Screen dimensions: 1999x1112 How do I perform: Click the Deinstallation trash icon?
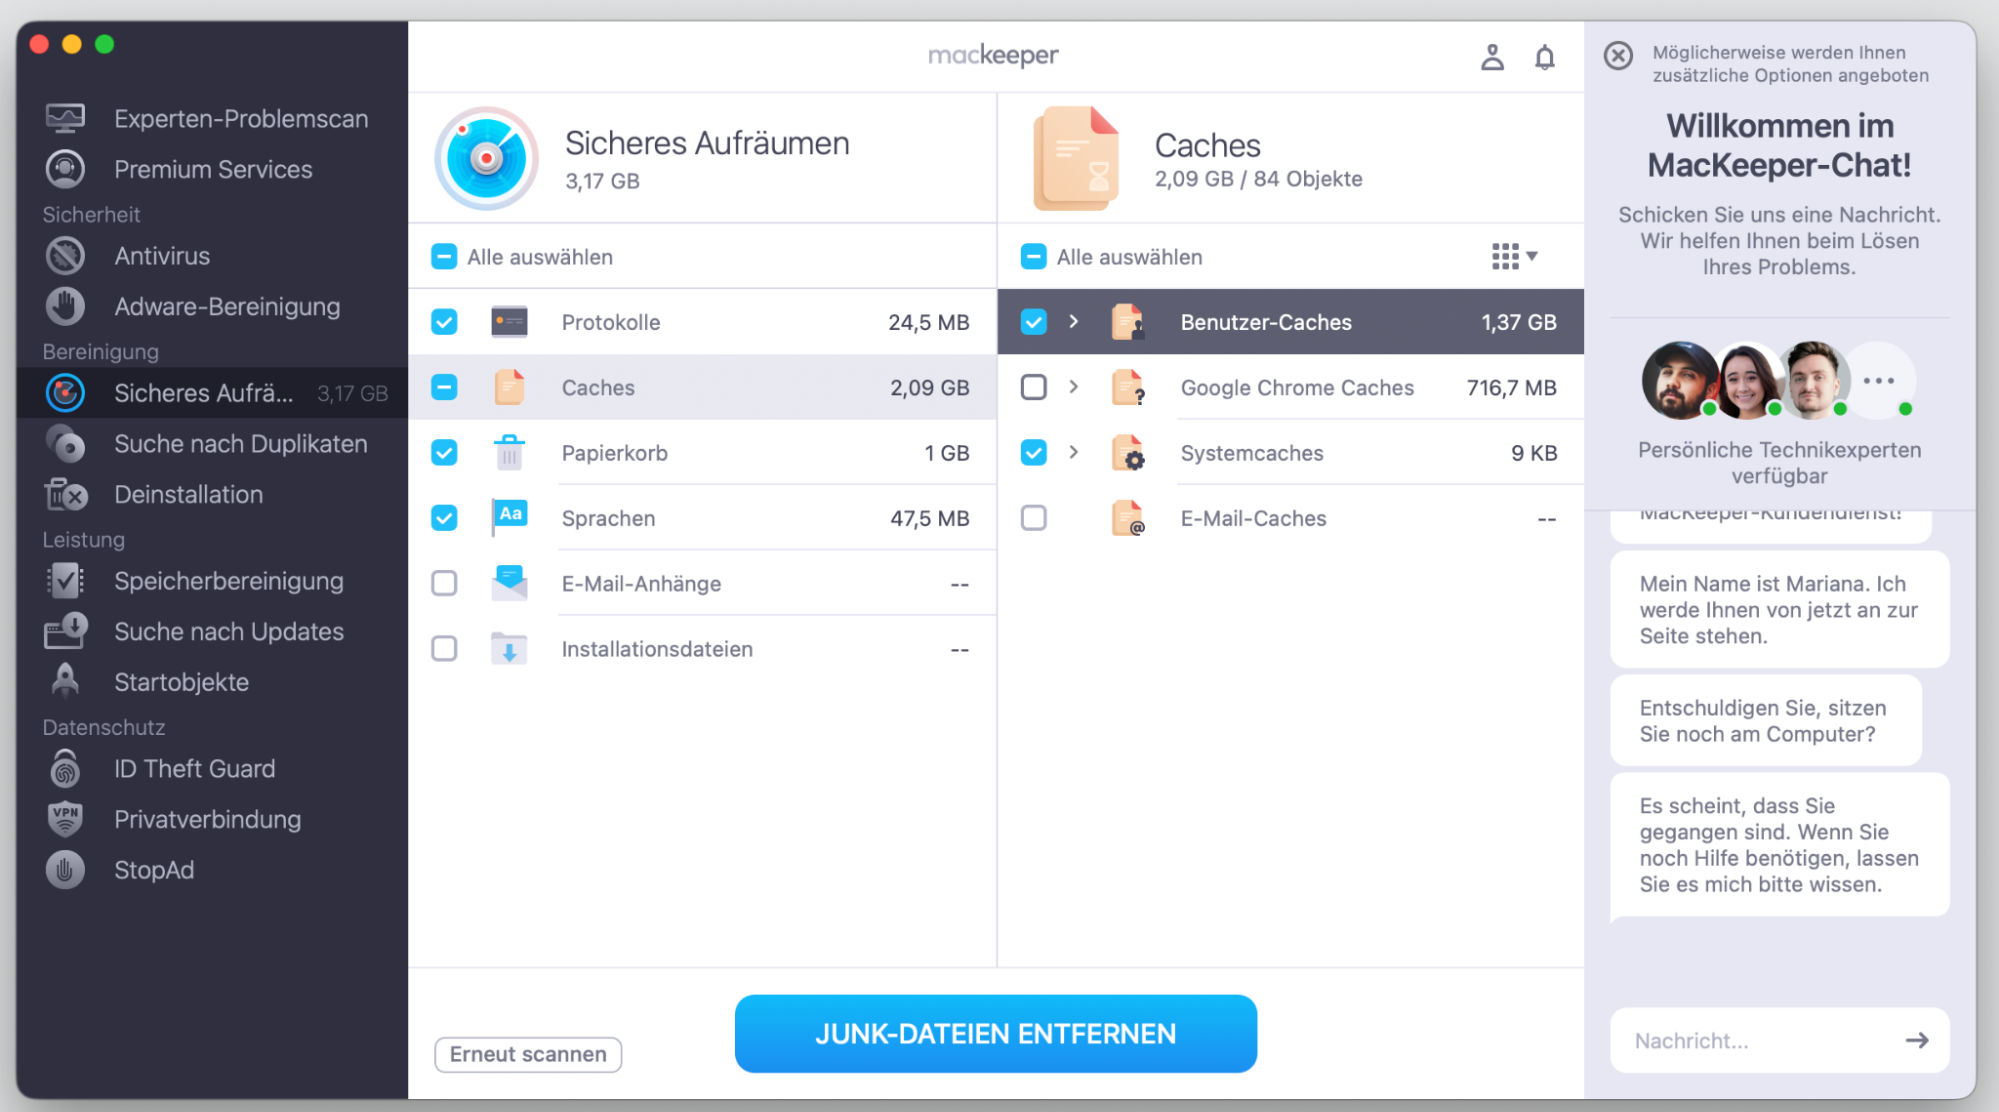click(x=65, y=494)
